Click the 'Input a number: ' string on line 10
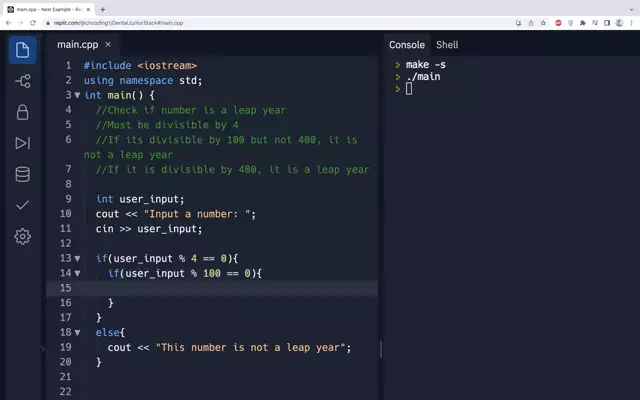This screenshot has height=400, width=640. click(197, 214)
